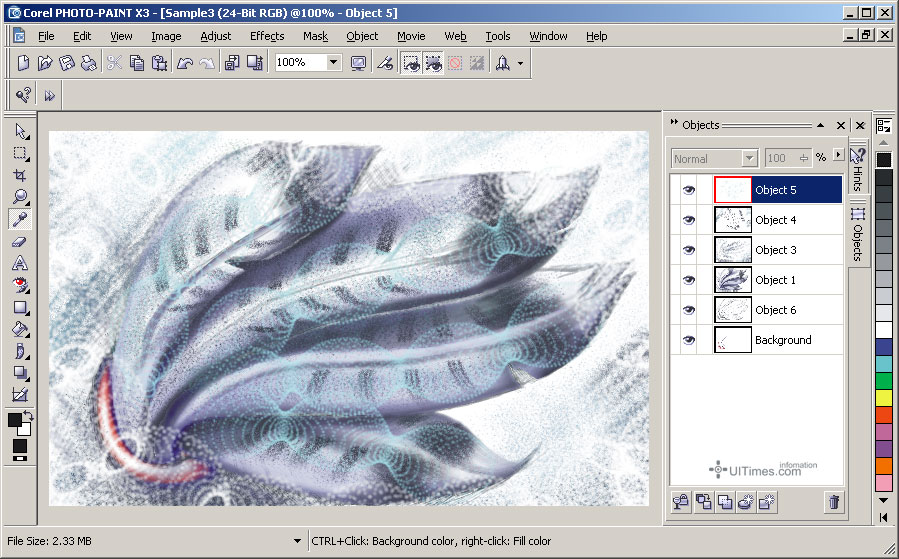Click the Open file icon

45,62
